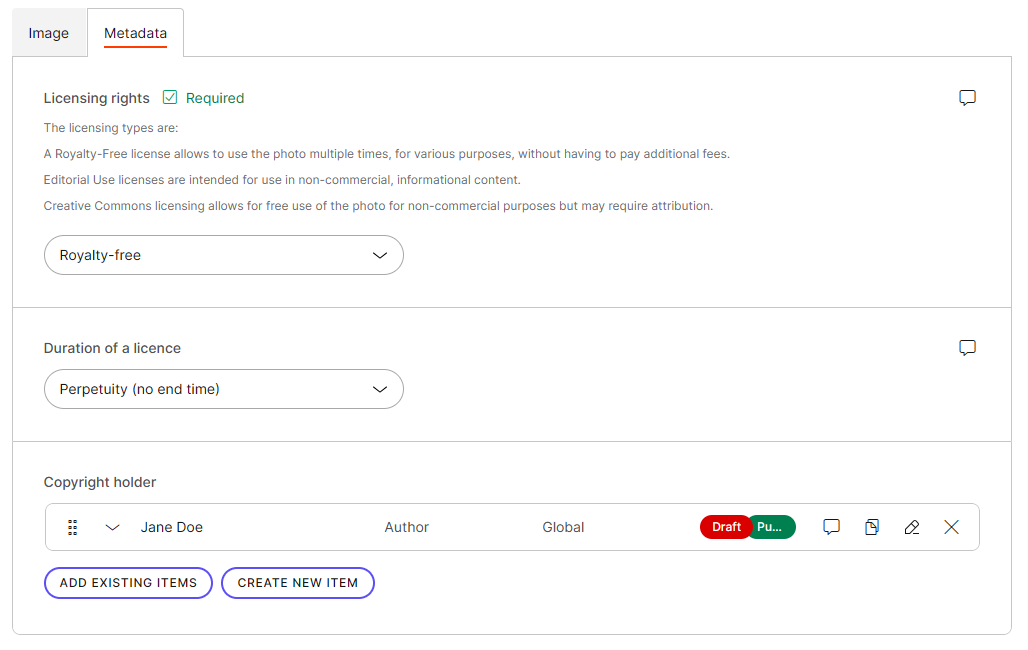Click ADD EXISTING ITEMS
Viewport: 1028px width, 650px height.
pyautogui.click(x=127, y=583)
